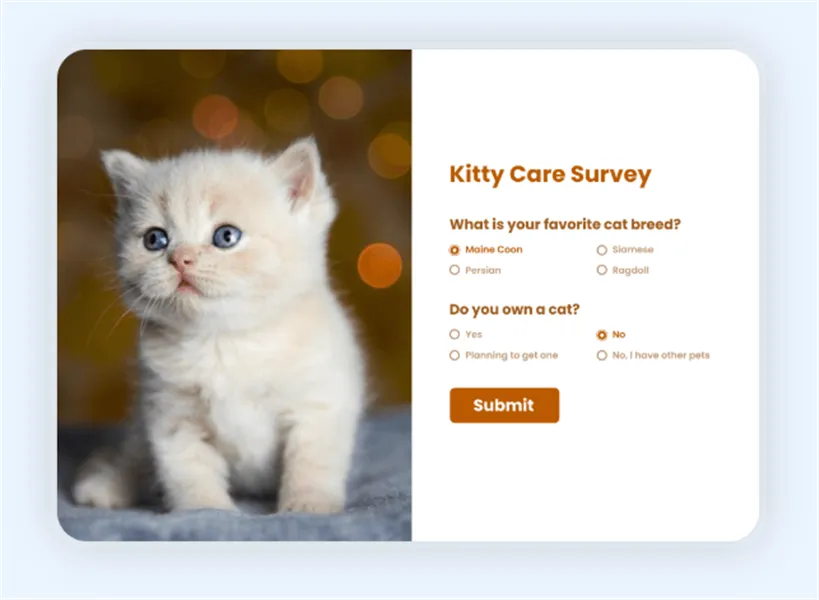Select the Maine Coon radio button
The image size is (819, 600).
(455, 250)
